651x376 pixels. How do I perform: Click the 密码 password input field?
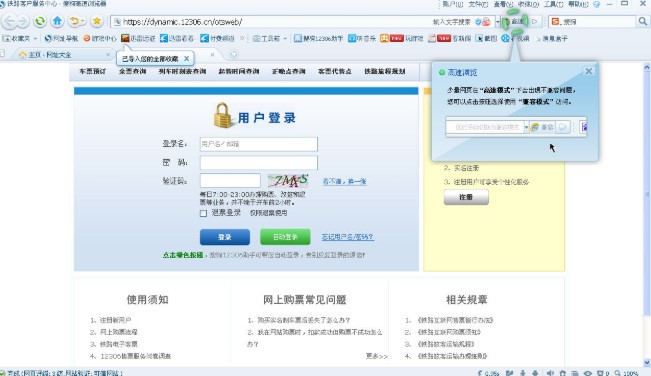[259, 163]
